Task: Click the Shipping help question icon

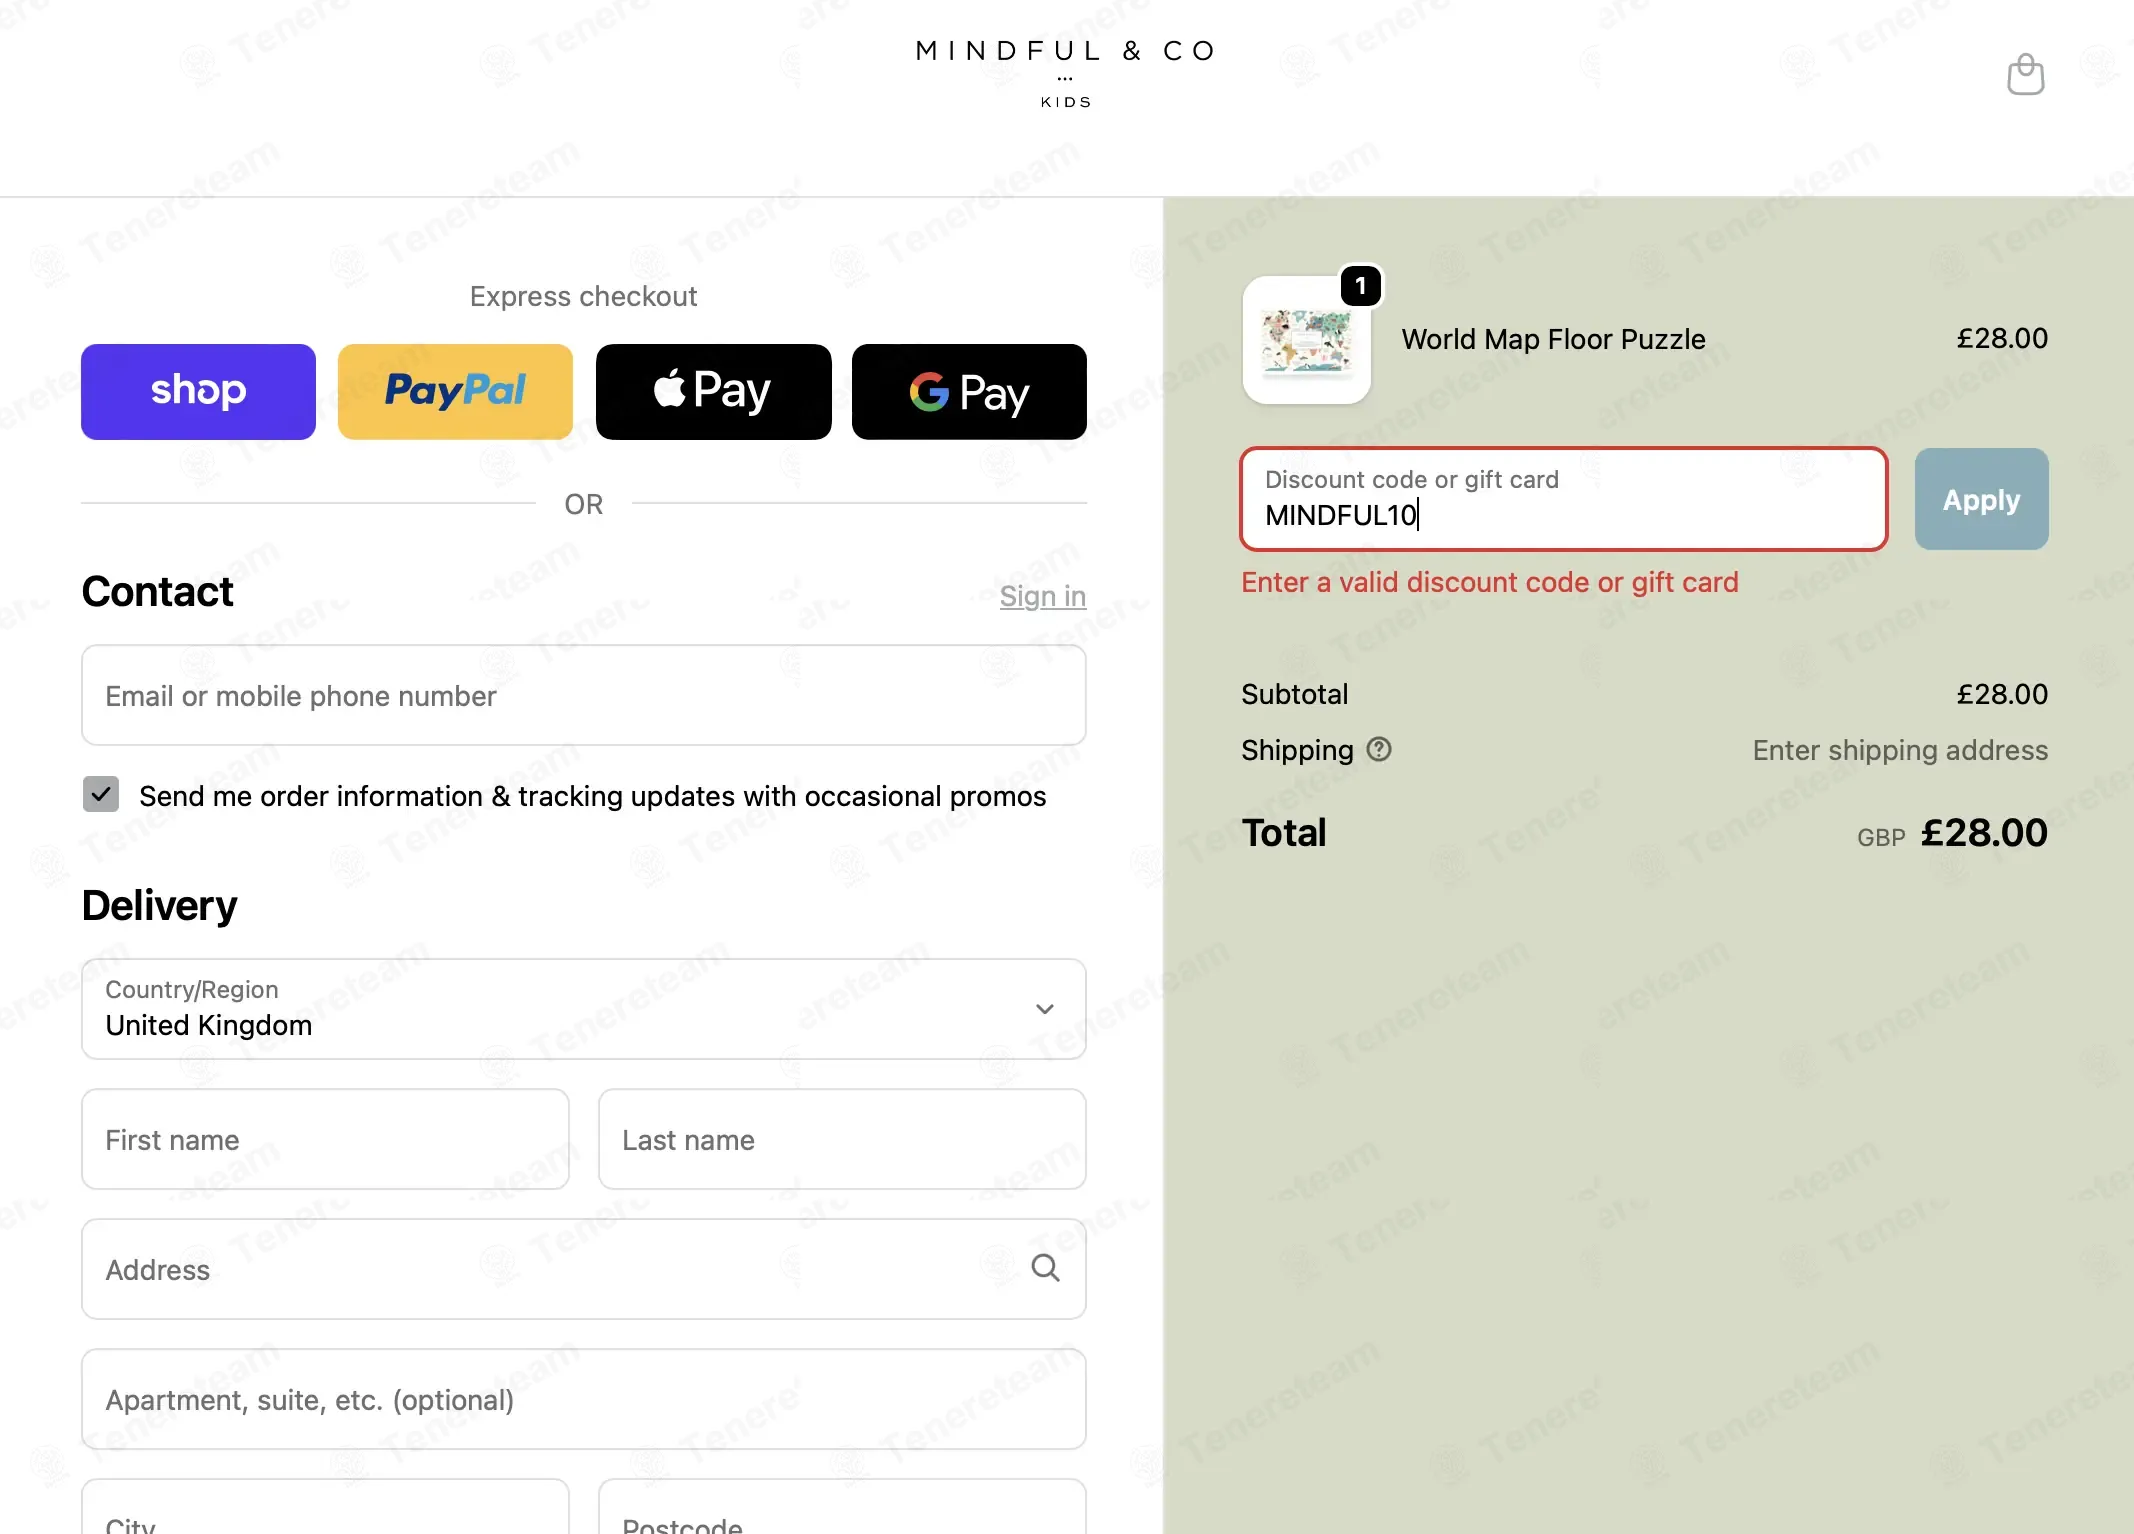Action: pos(1379,749)
